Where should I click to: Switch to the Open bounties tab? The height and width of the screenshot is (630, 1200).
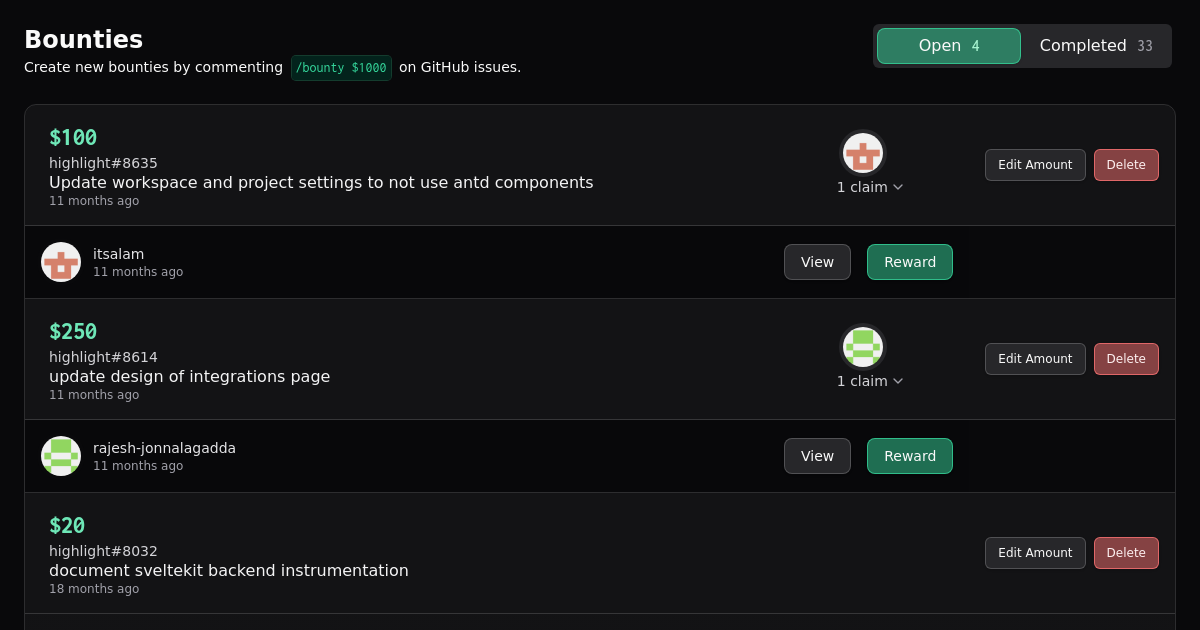pos(948,46)
